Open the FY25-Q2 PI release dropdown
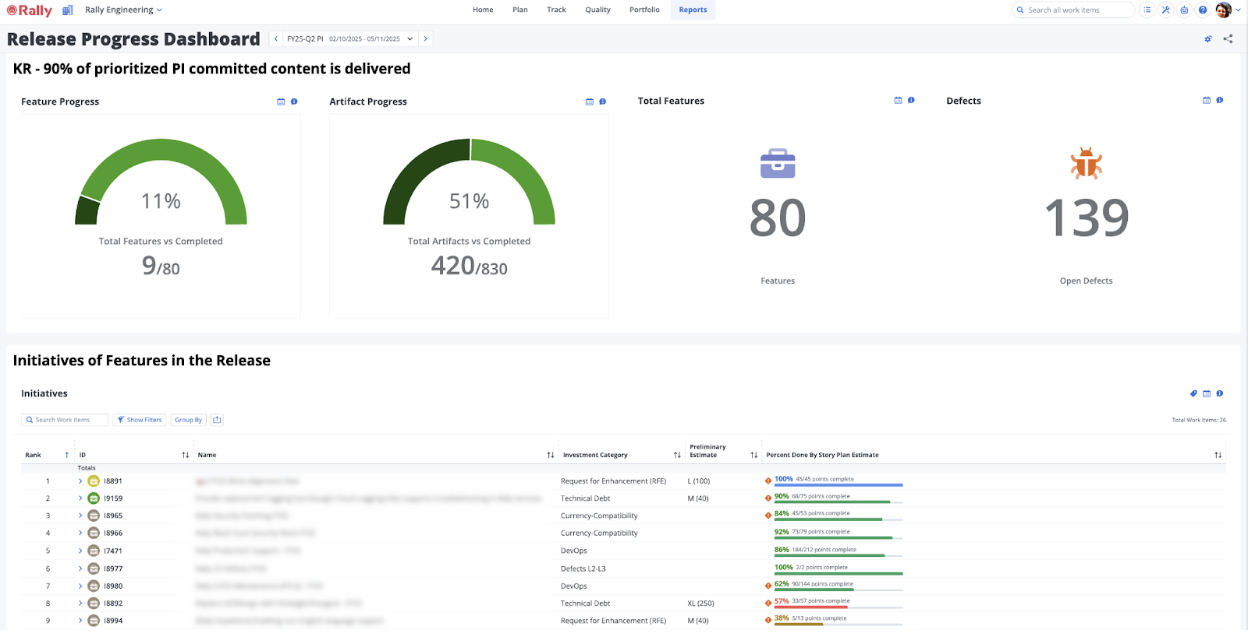The height and width of the screenshot is (642, 1248). 350,39
